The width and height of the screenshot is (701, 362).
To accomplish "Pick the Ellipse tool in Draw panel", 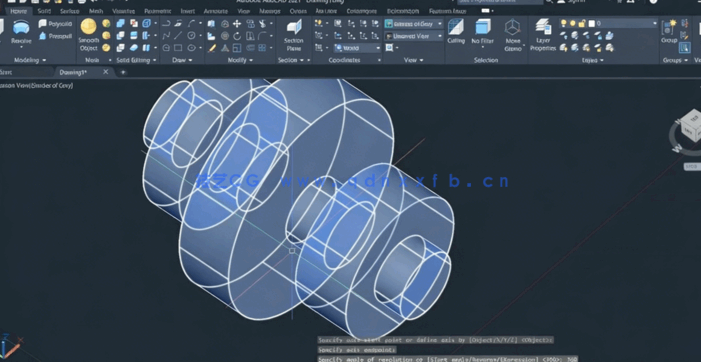I will 191,47.
